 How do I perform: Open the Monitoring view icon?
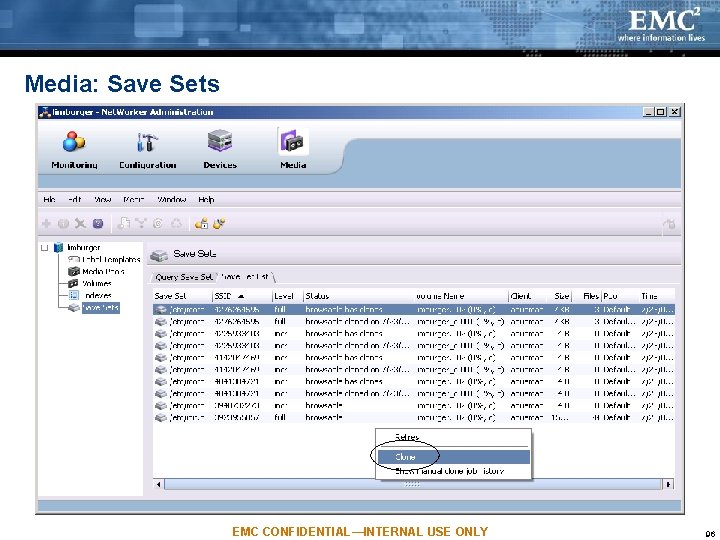(x=74, y=141)
